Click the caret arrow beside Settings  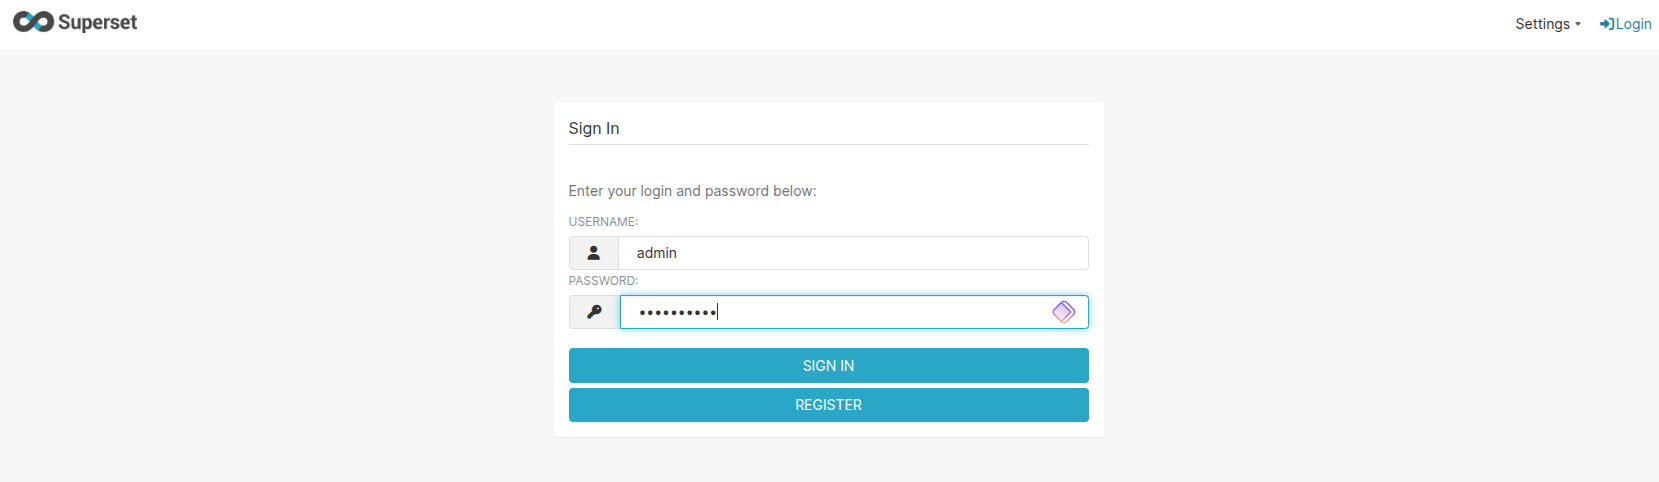point(1578,25)
